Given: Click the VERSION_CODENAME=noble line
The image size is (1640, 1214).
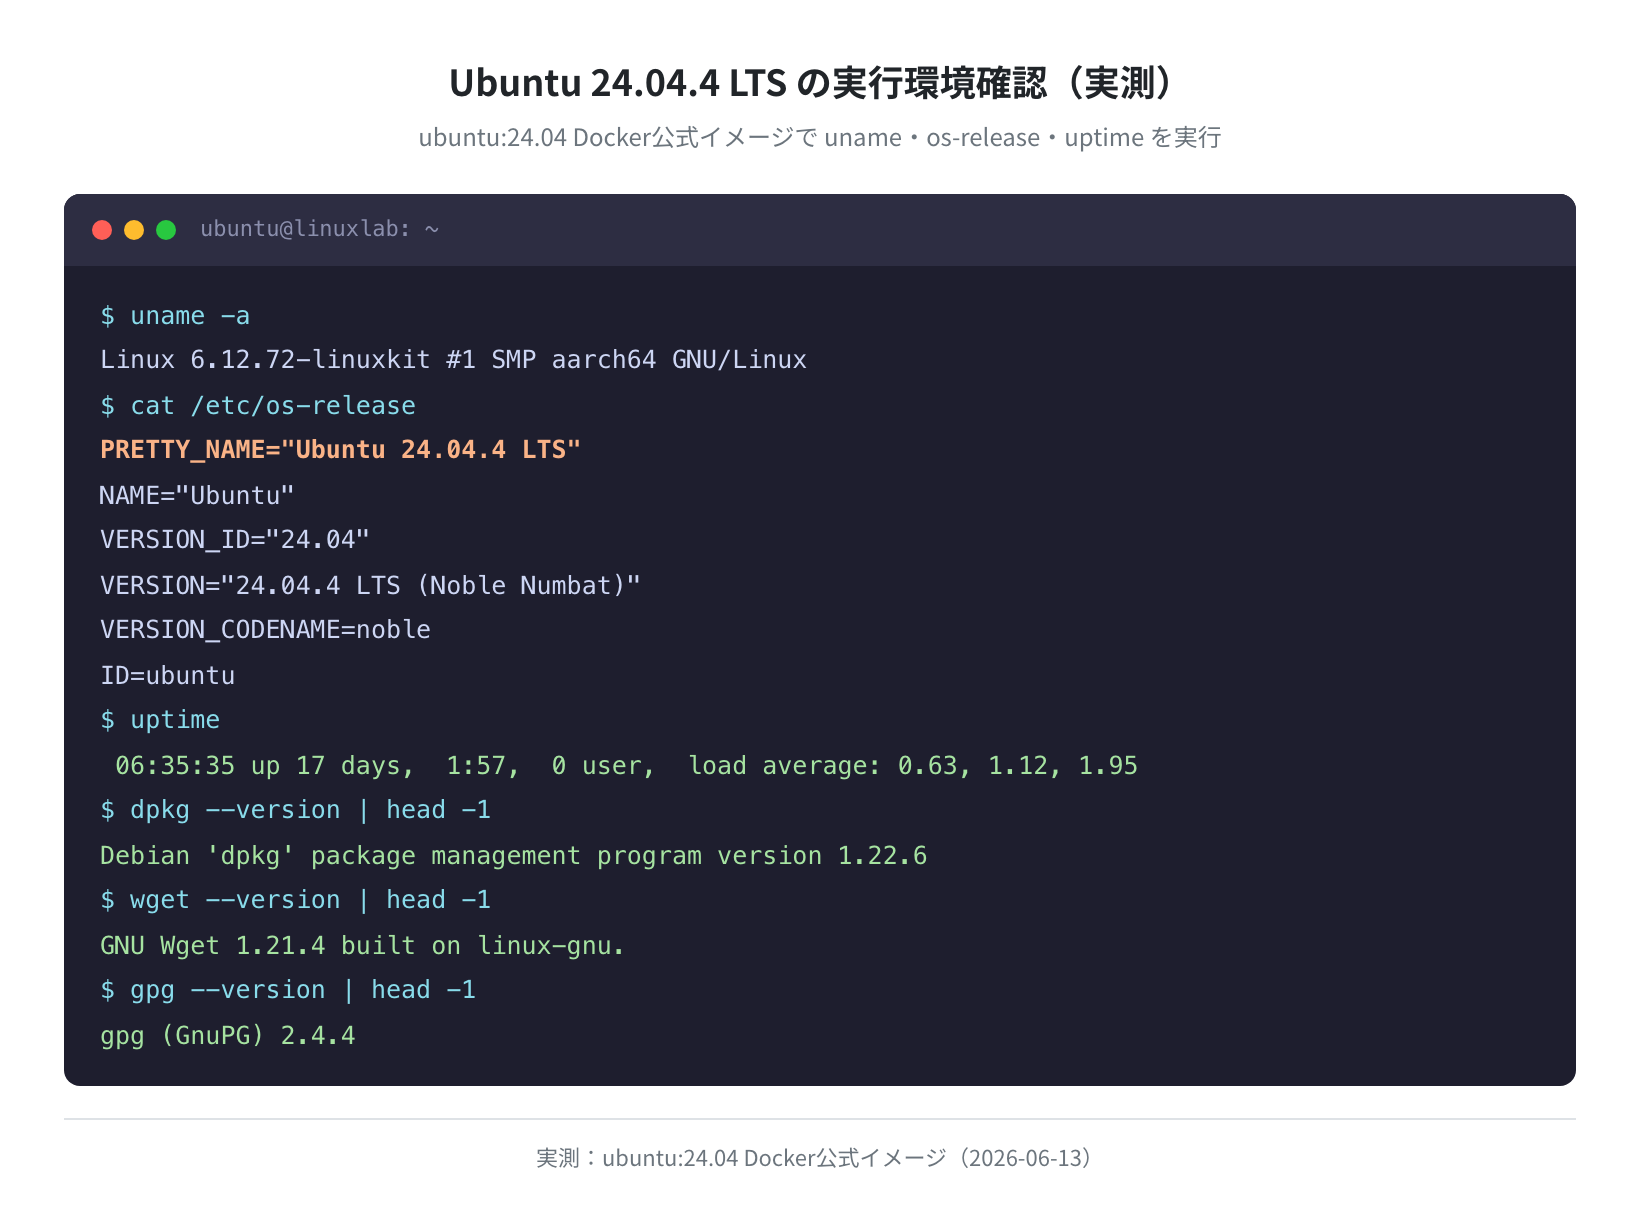Looking at the screenshot, I should [265, 630].
